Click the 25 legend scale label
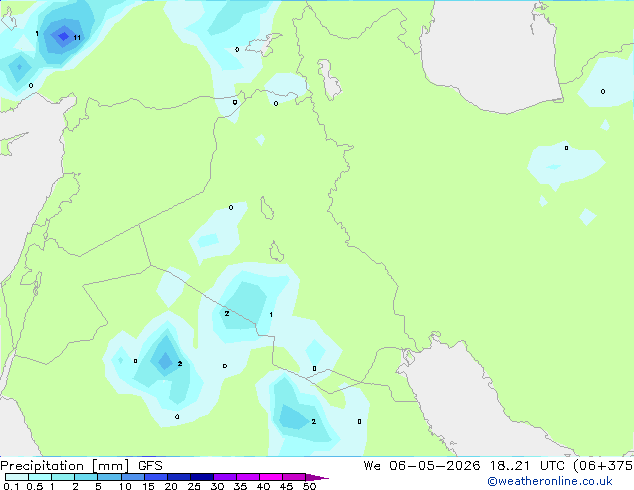 pyautogui.click(x=194, y=486)
